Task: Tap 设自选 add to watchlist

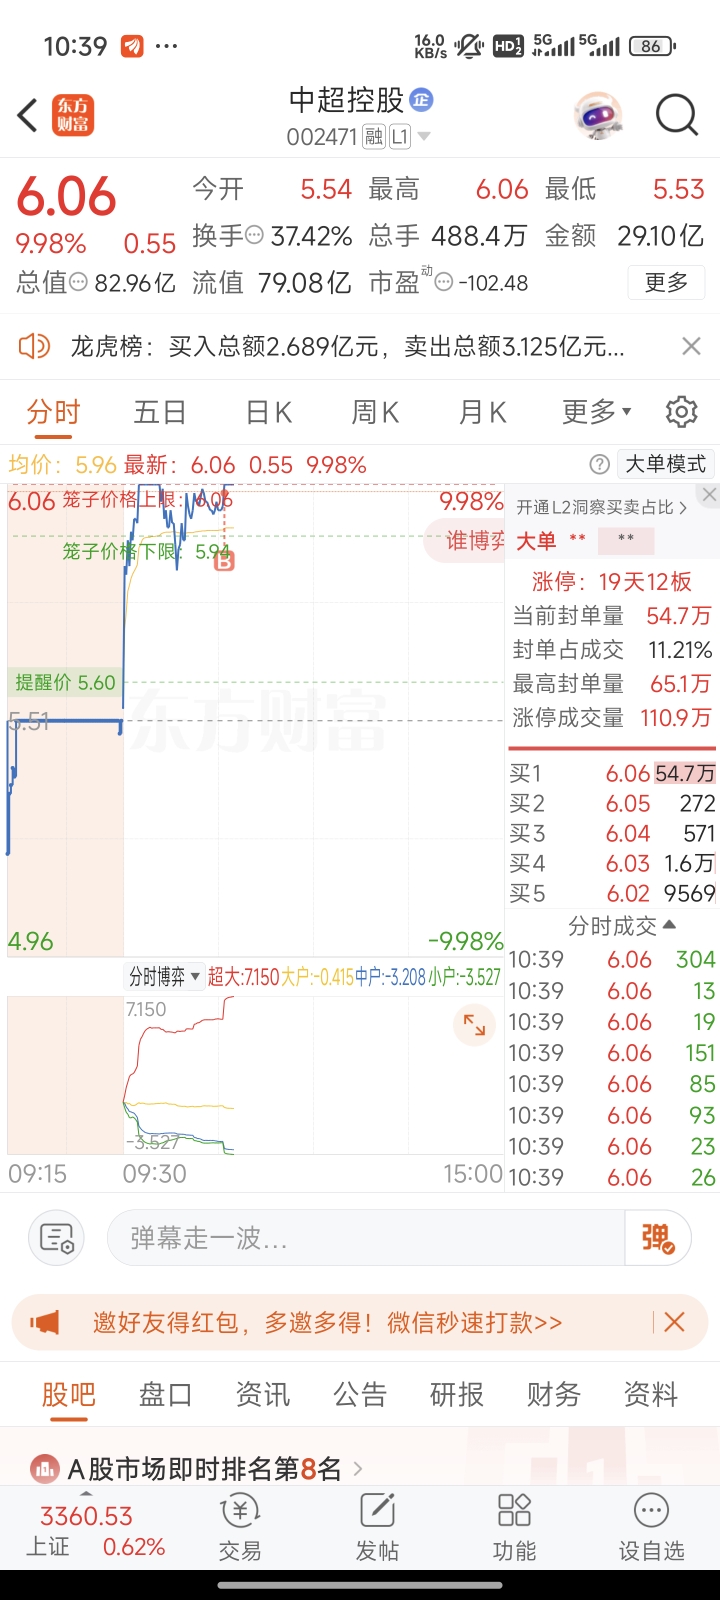Action: [651, 1527]
